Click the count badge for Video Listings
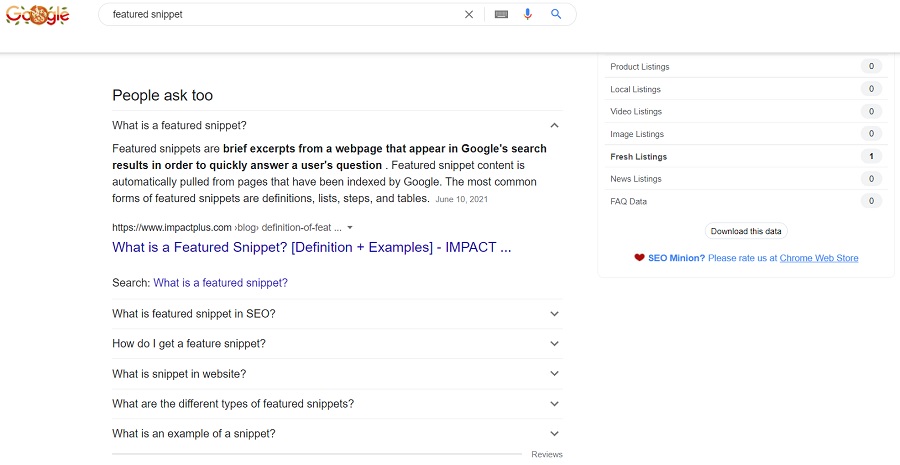The image size is (900, 465). pyautogui.click(x=871, y=111)
